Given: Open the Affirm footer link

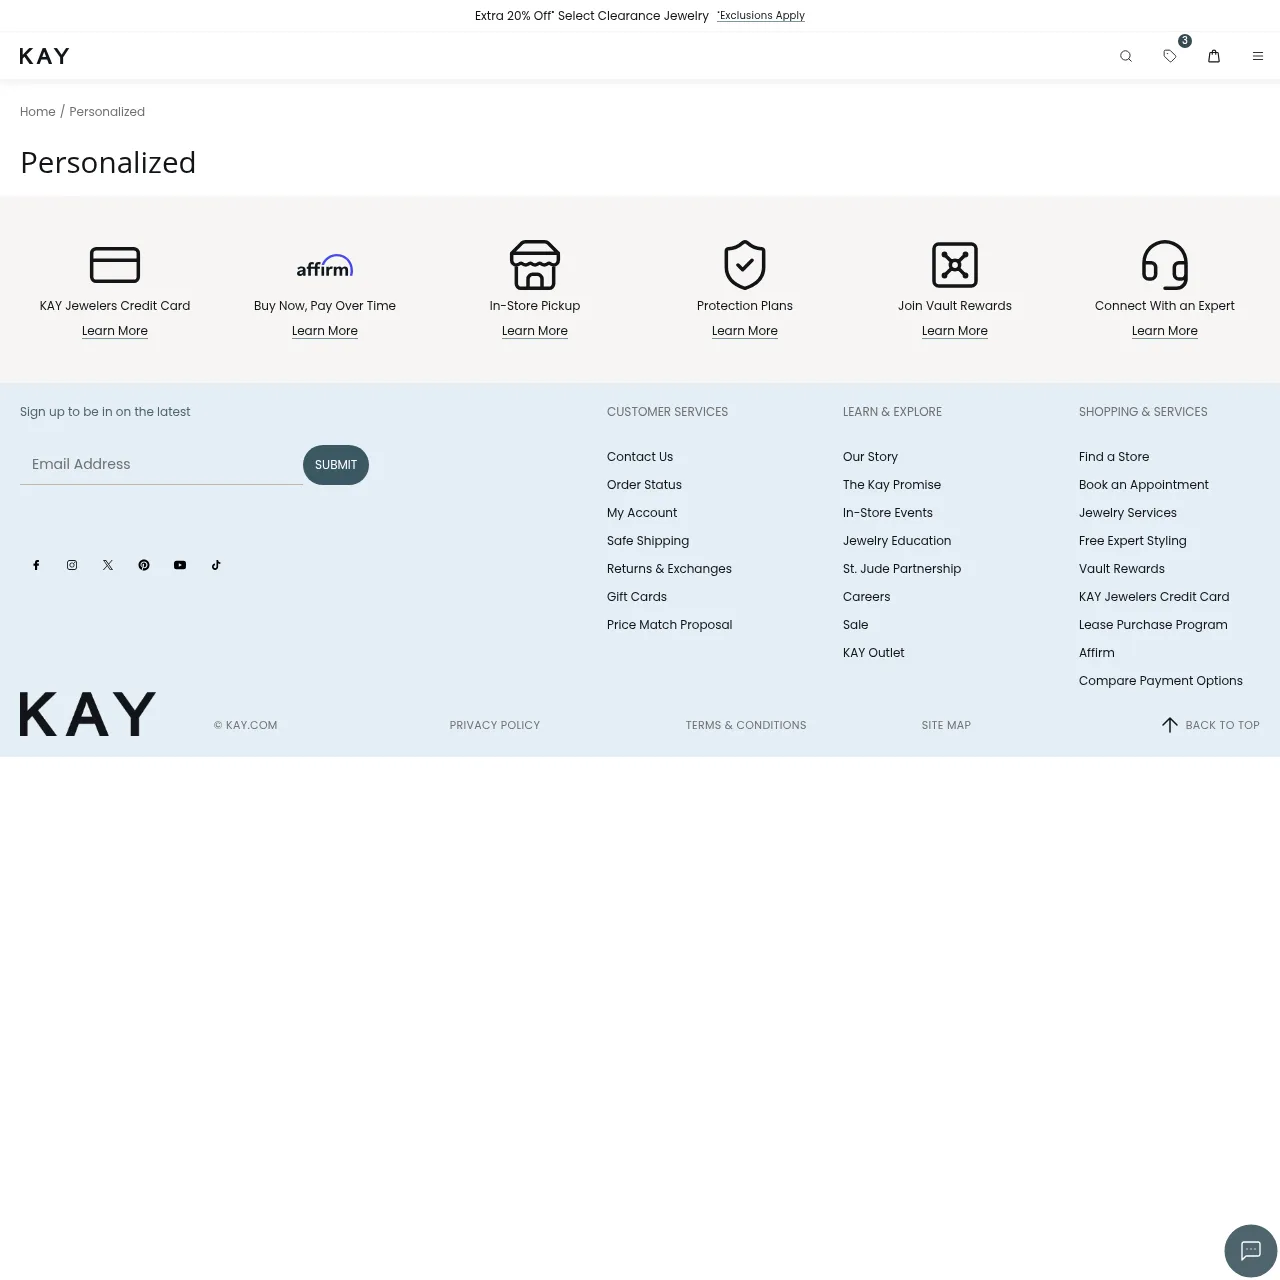Looking at the screenshot, I should pyautogui.click(x=1097, y=653).
